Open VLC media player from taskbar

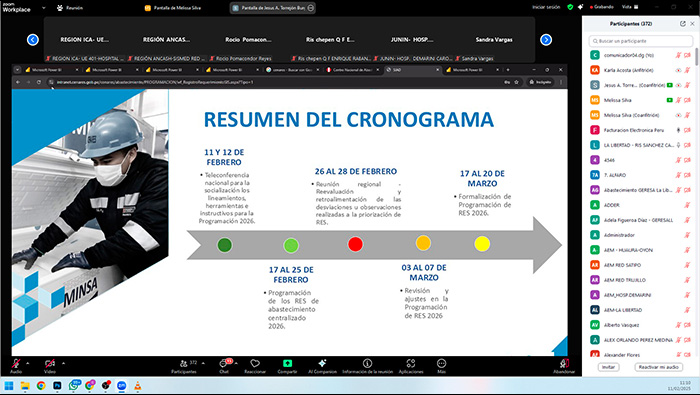tap(138, 386)
